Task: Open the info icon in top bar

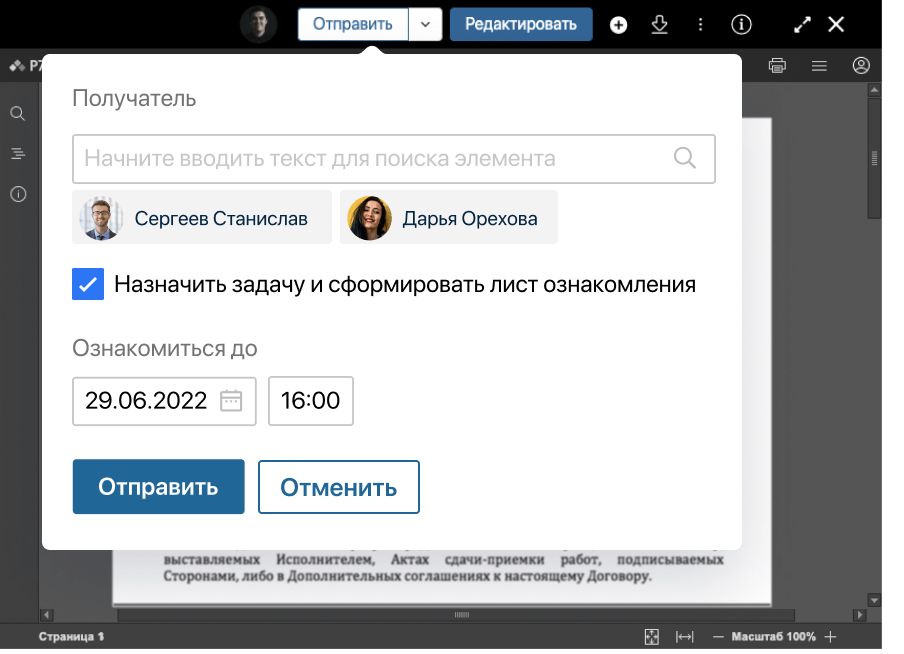Action: (741, 24)
